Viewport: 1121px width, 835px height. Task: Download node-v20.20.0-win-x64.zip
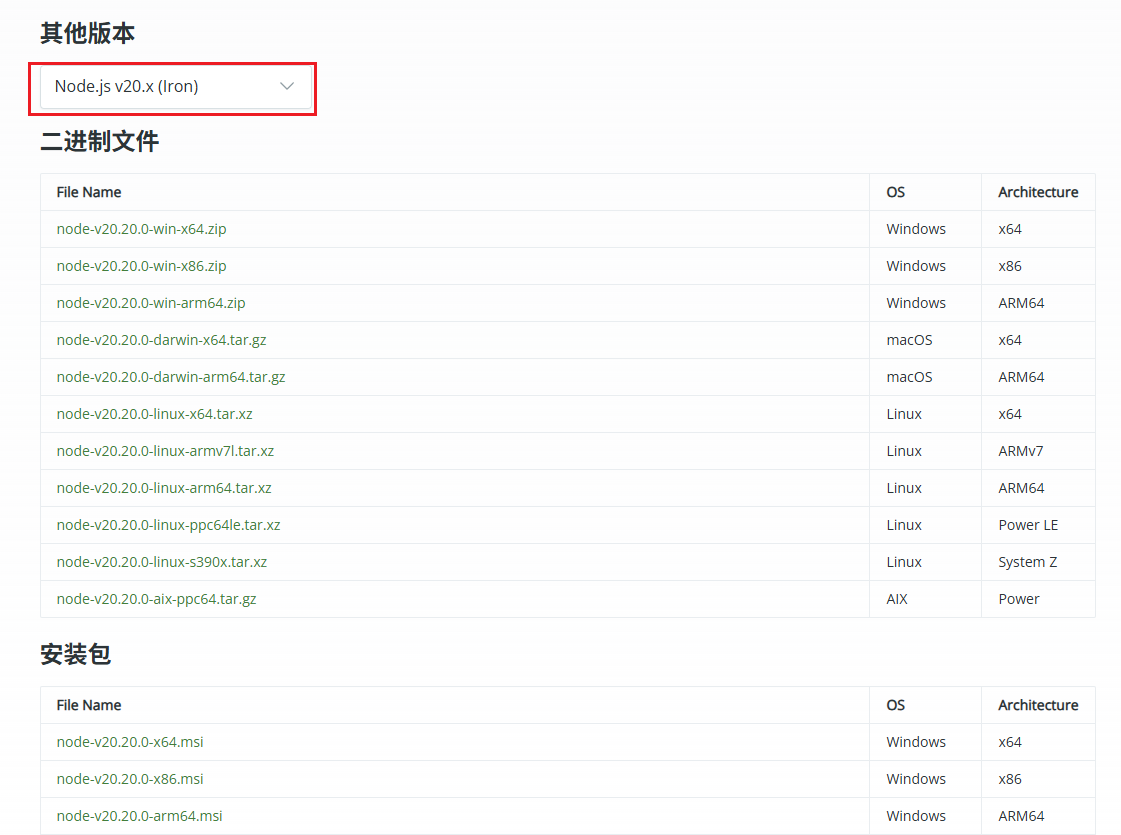(x=141, y=229)
